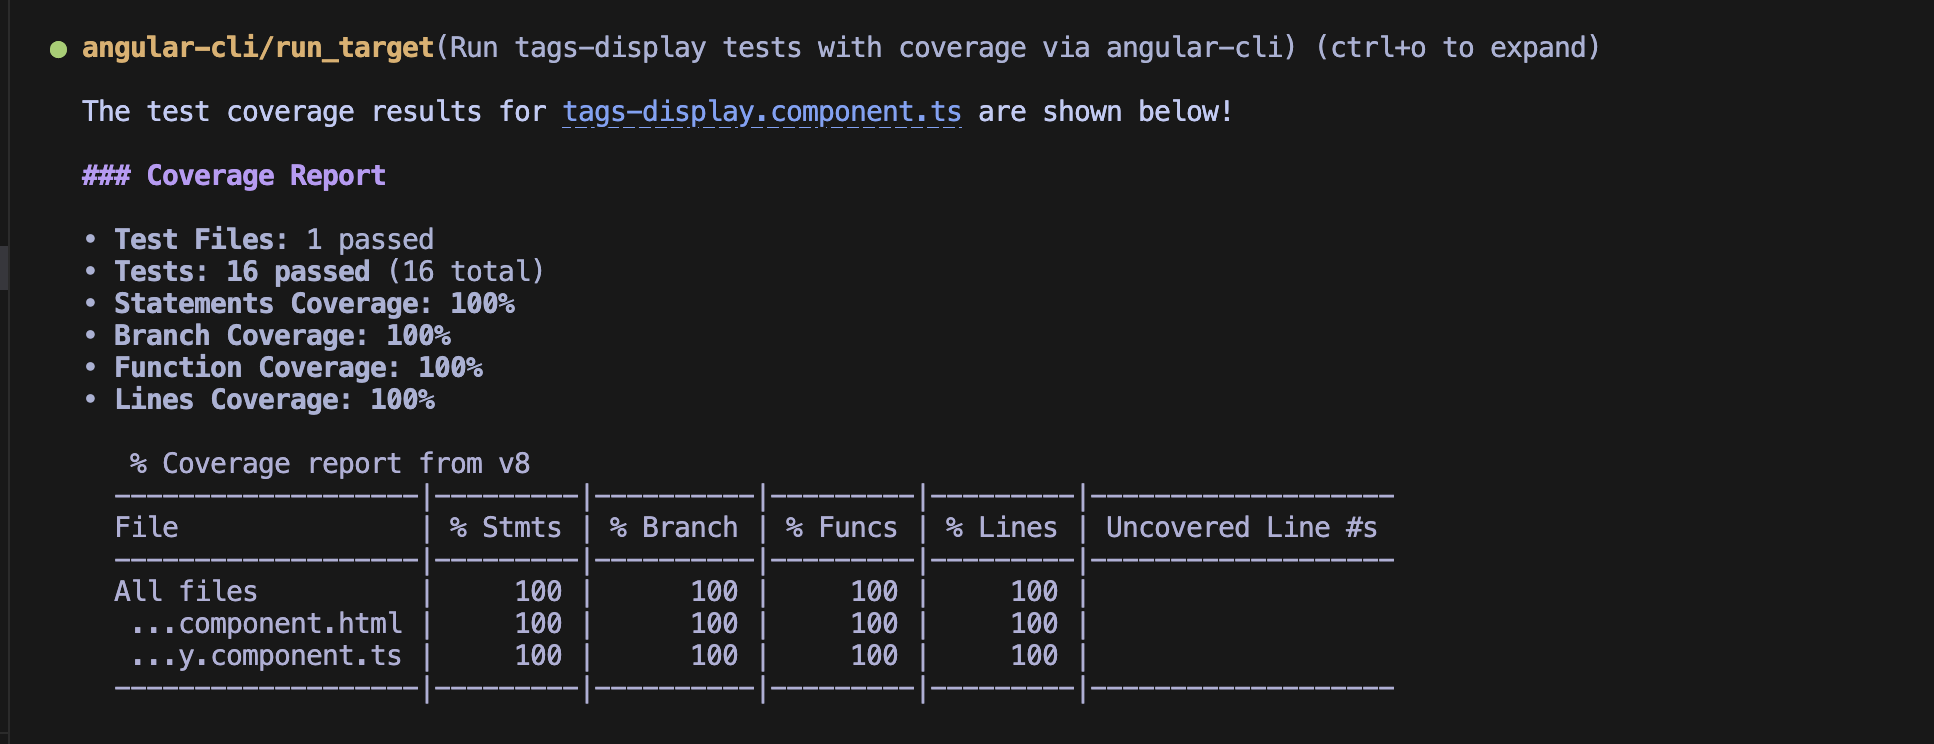Click the % Branch column header
Image resolution: width=1934 pixels, height=744 pixels.
point(674,528)
